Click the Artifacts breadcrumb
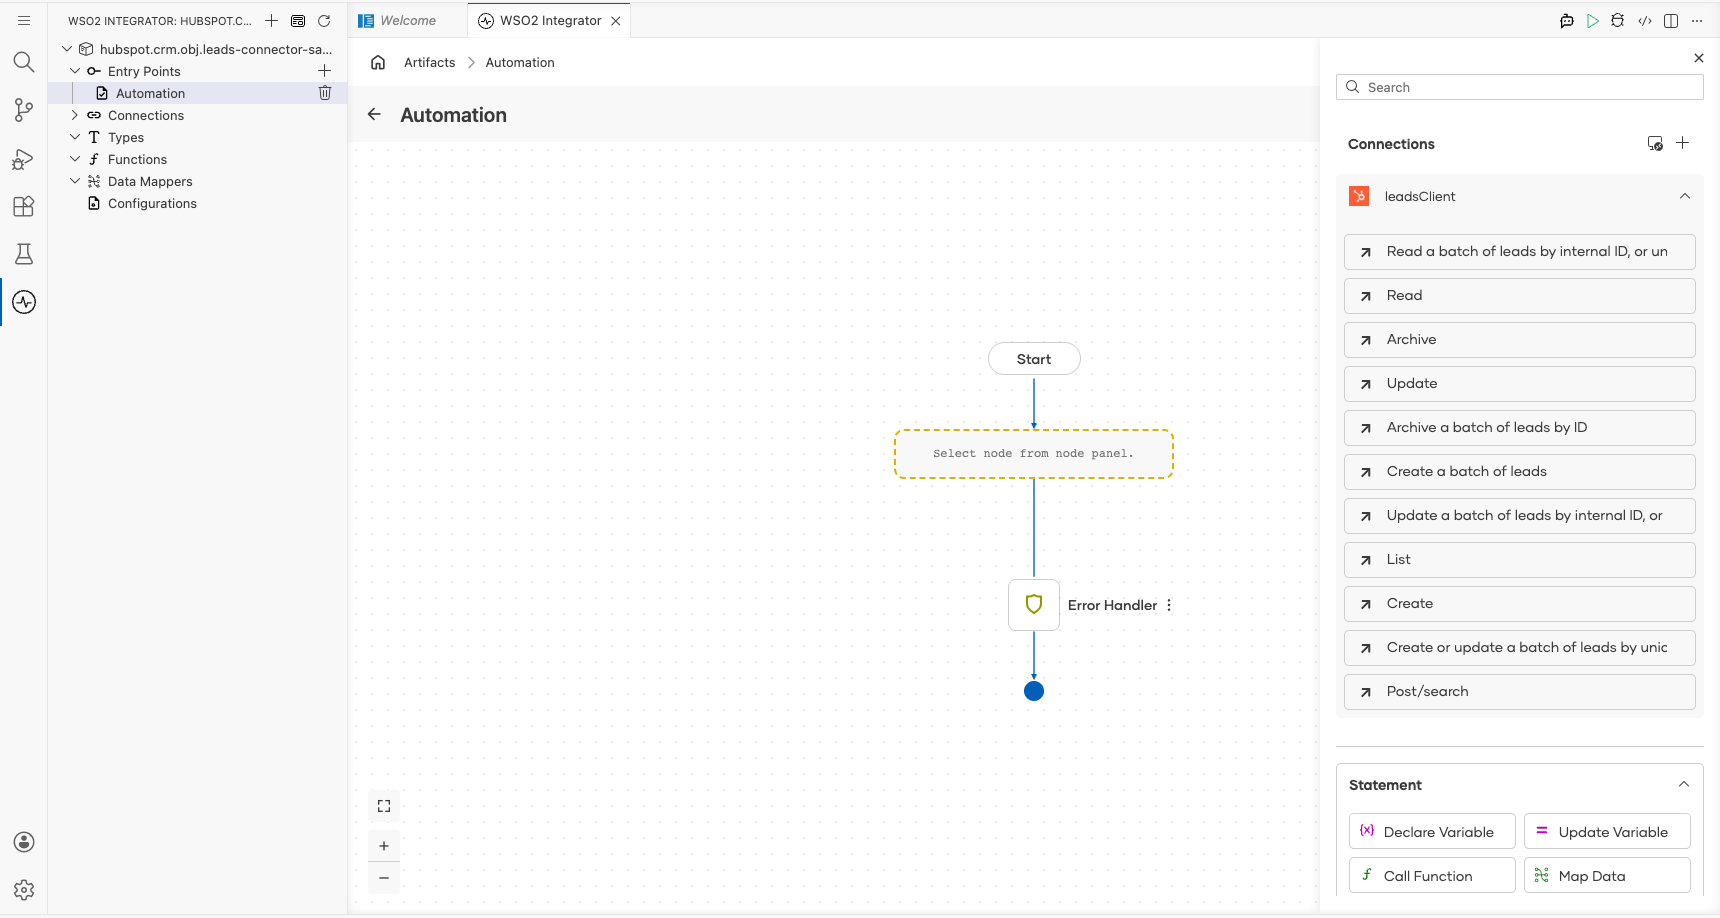Image resolution: width=1720 pixels, height=918 pixels. tap(430, 62)
